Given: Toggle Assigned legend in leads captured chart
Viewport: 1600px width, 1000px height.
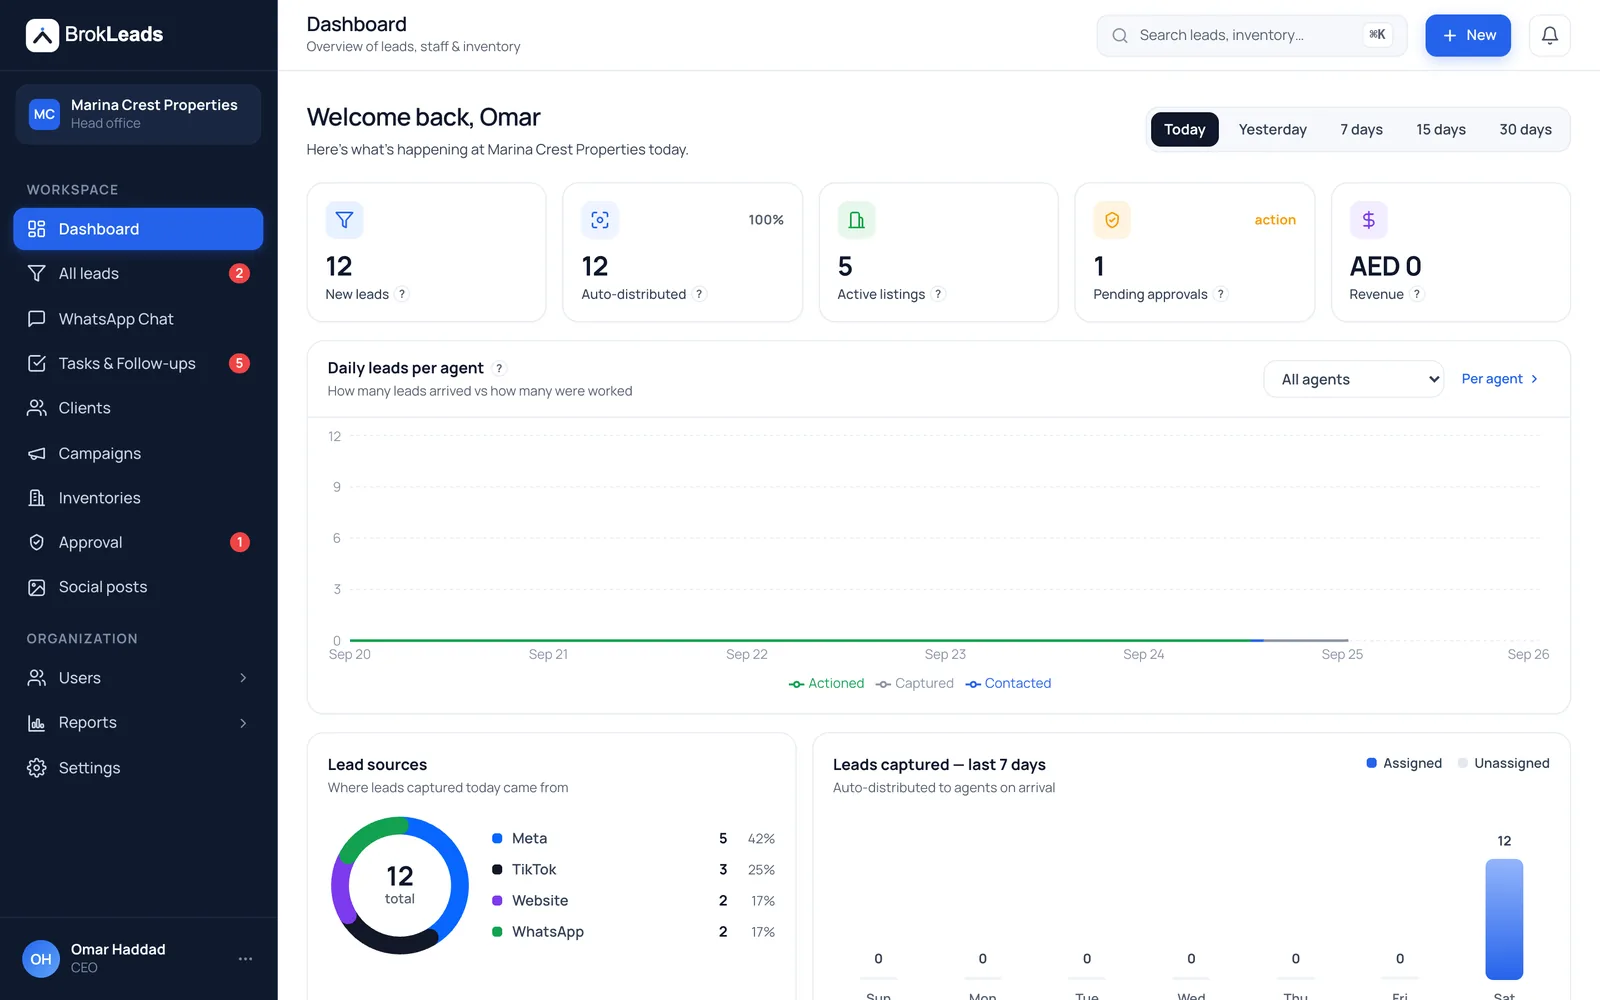Looking at the screenshot, I should pyautogui.click(x=1404, y=763).
